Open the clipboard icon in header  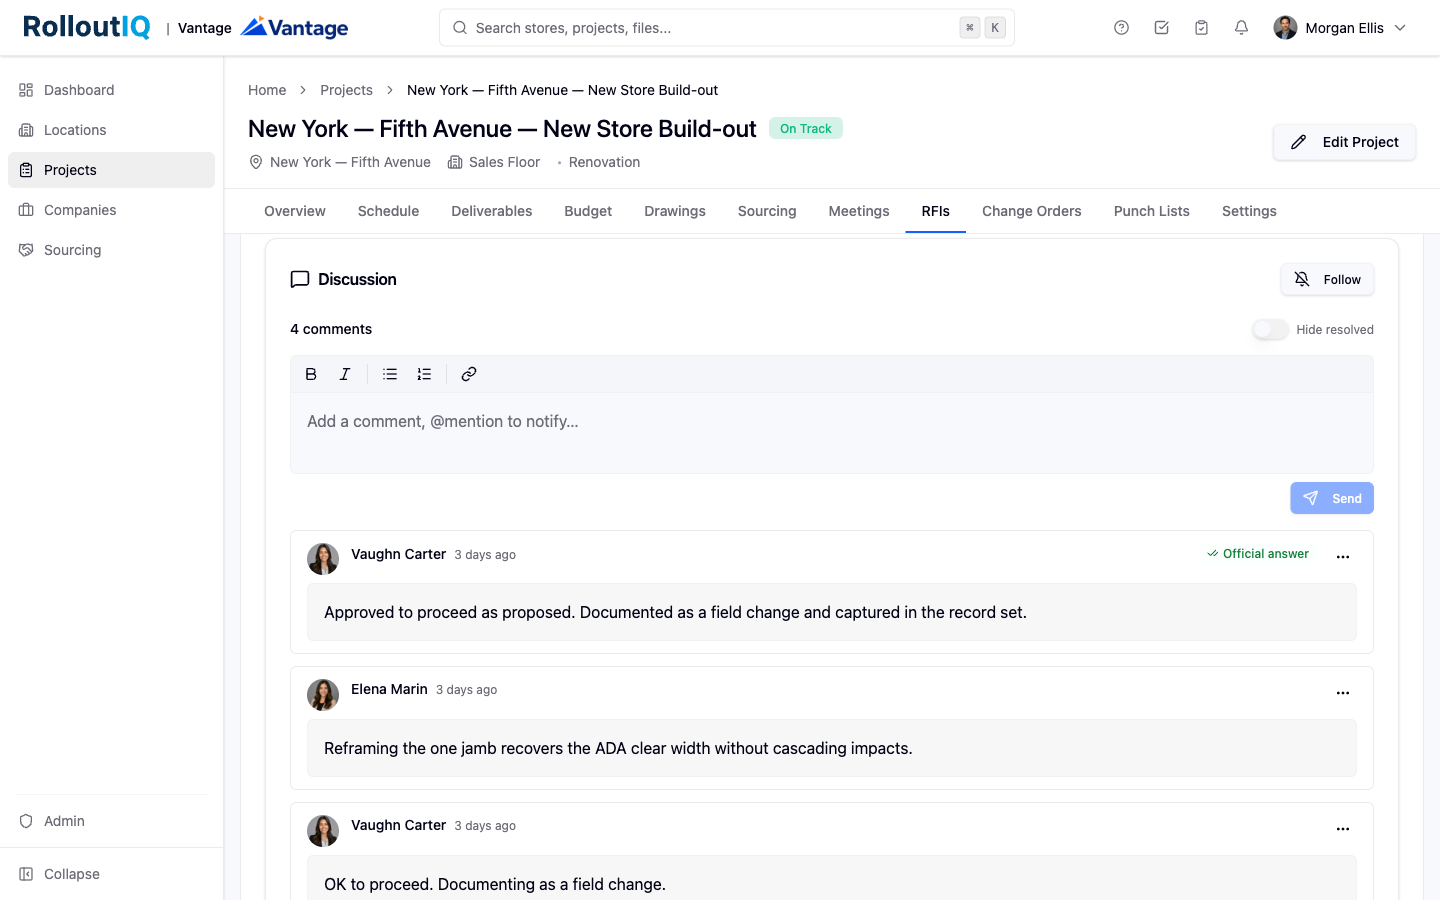tap(1201, 28)
